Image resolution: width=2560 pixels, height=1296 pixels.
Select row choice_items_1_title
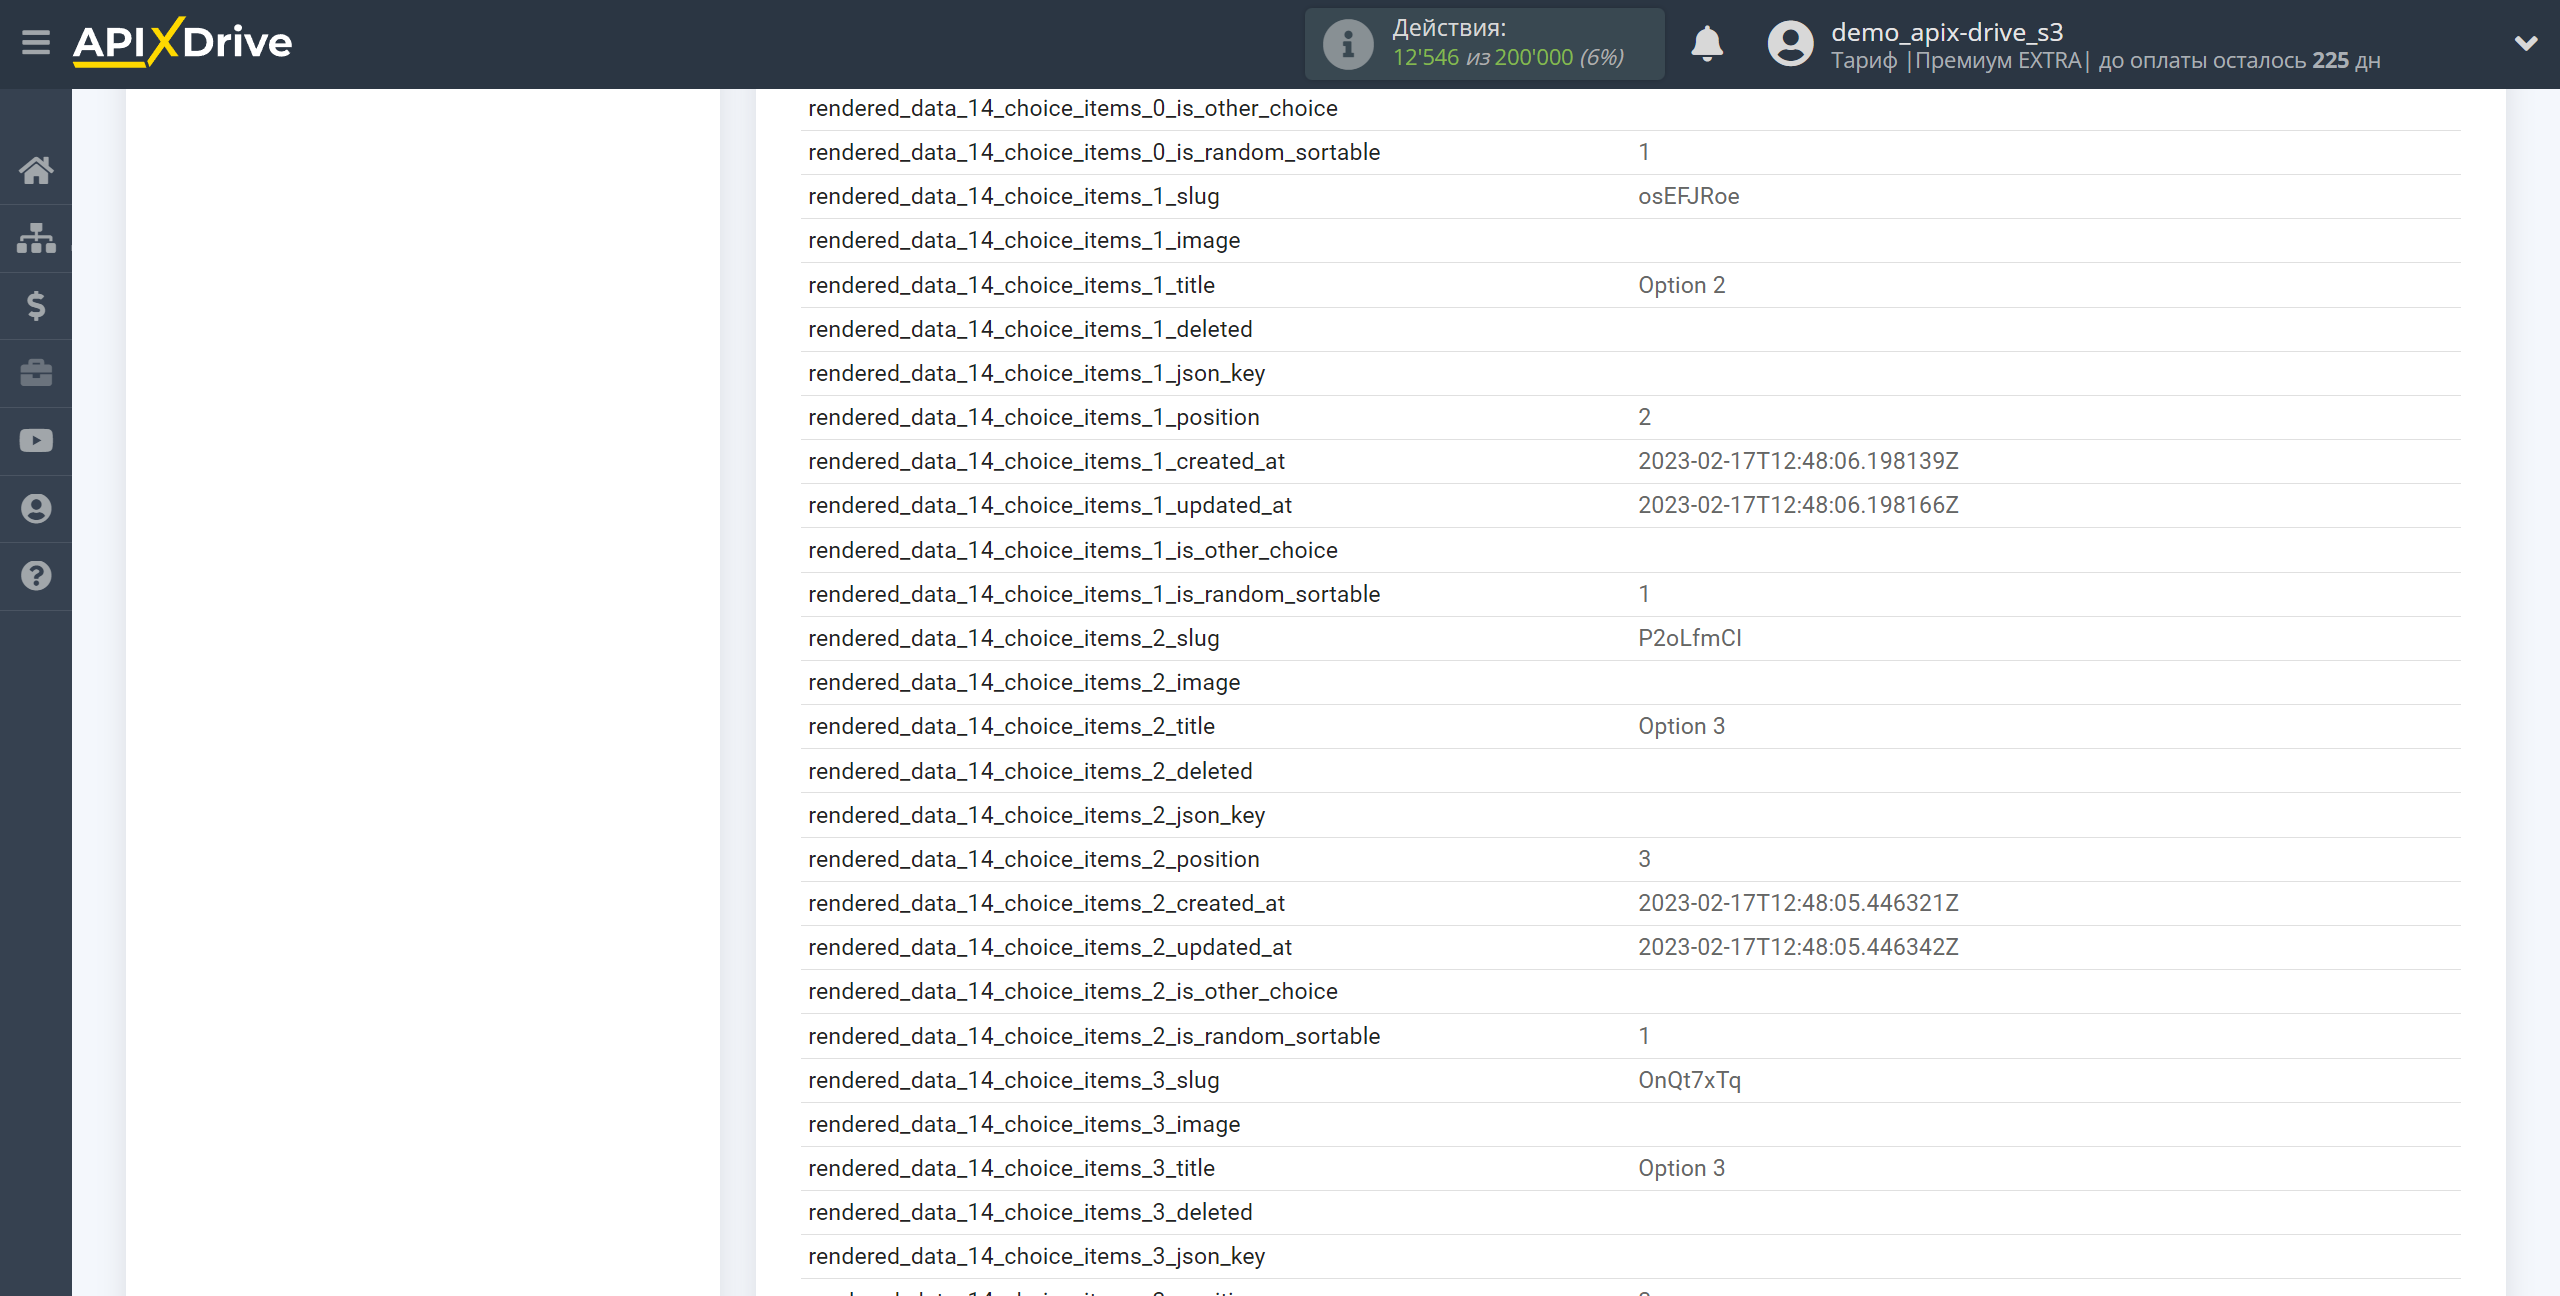click(1630, 285)
